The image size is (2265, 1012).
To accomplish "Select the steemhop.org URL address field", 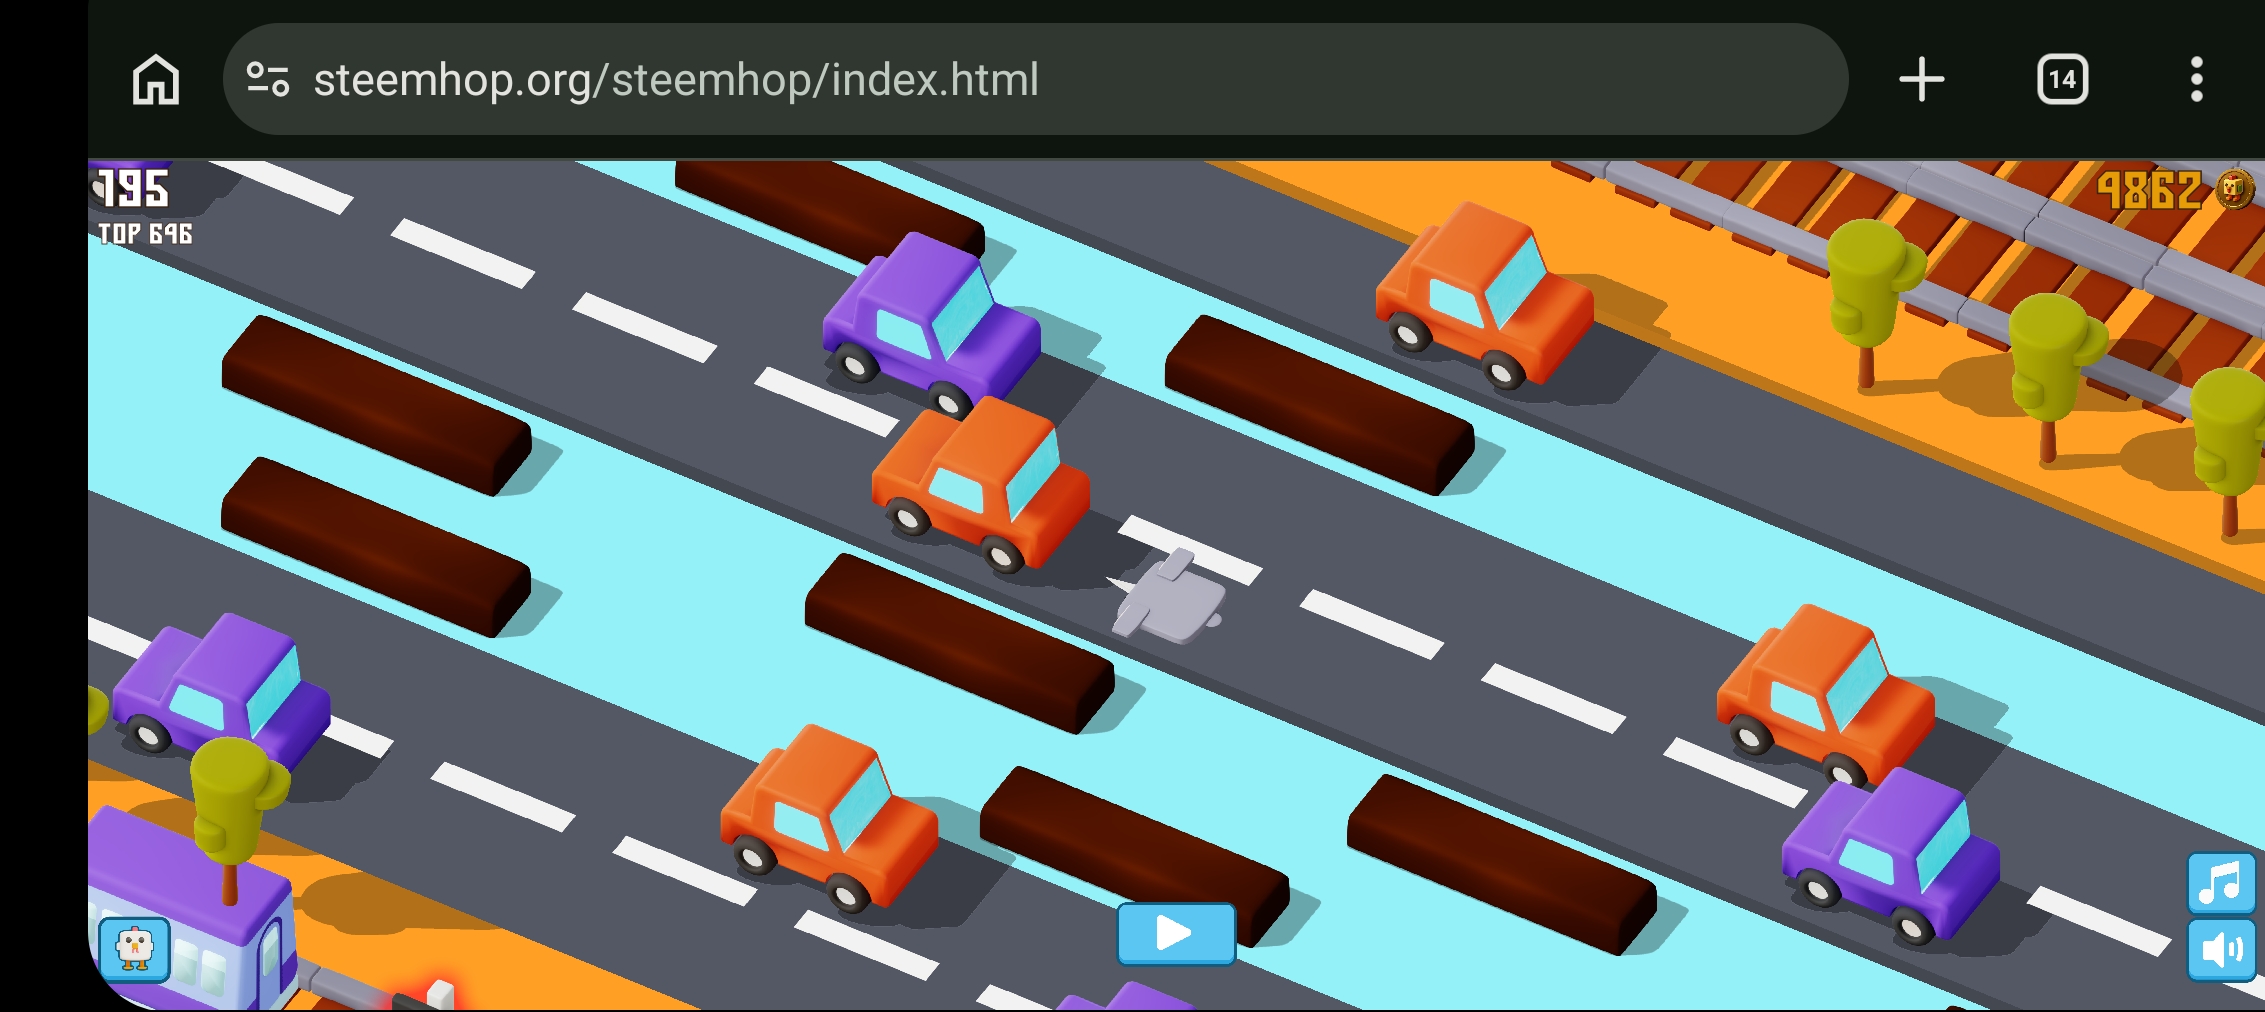I will click(x=1035, y=79).
